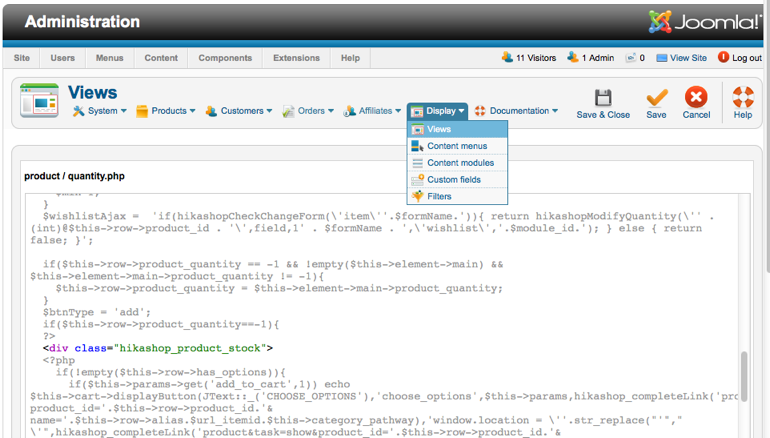This screenshot has width=770, height=438.
Task: Open the Users menu
Action: click(63, 58)
